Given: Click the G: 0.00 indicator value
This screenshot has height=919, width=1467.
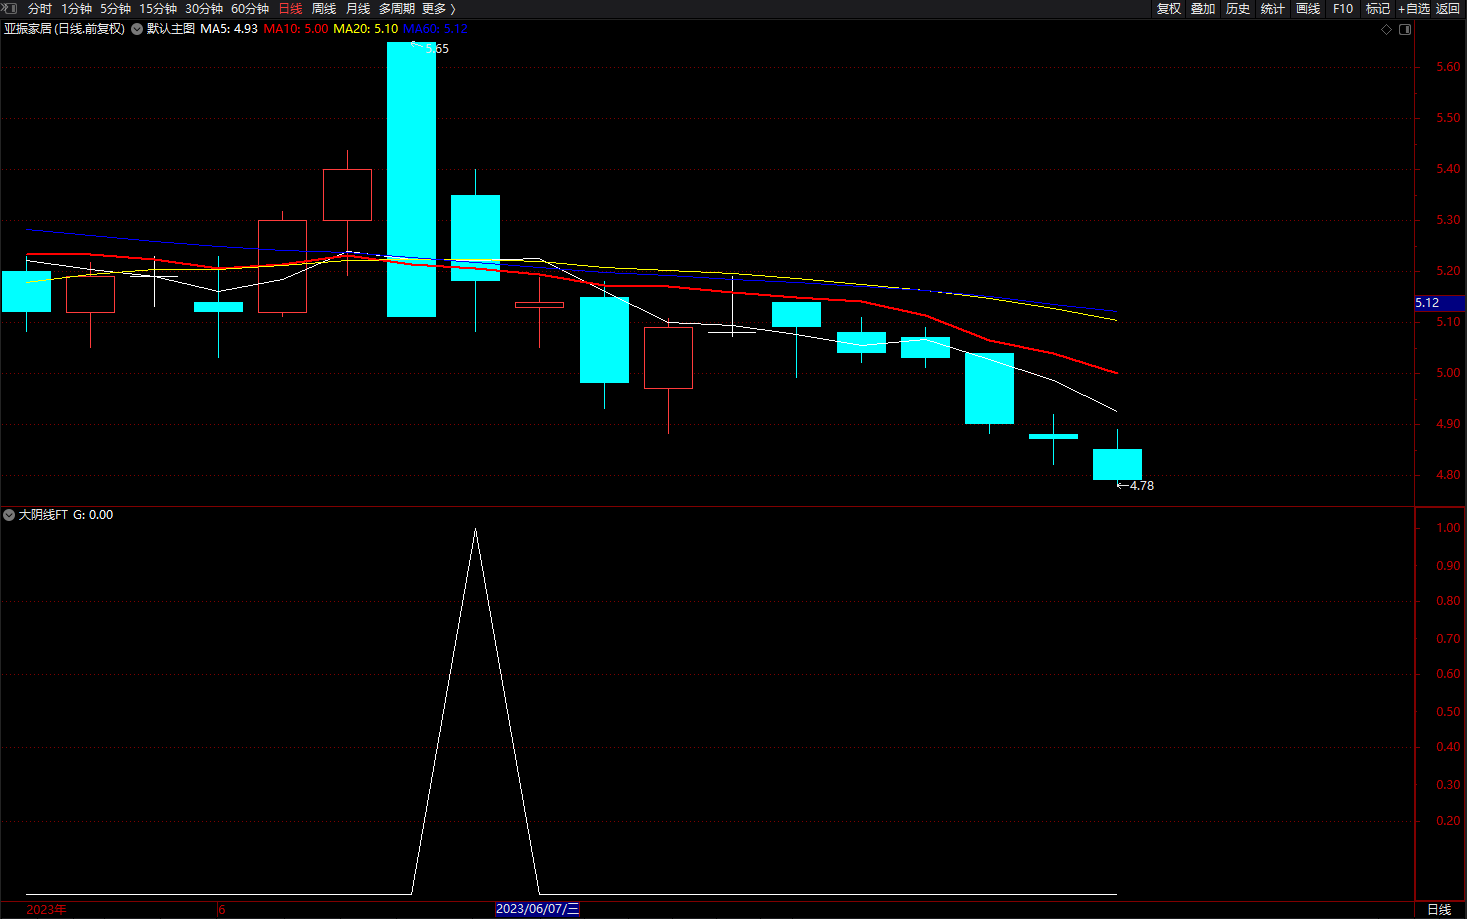Looking at the screenshot, I should tap(93, 515).
